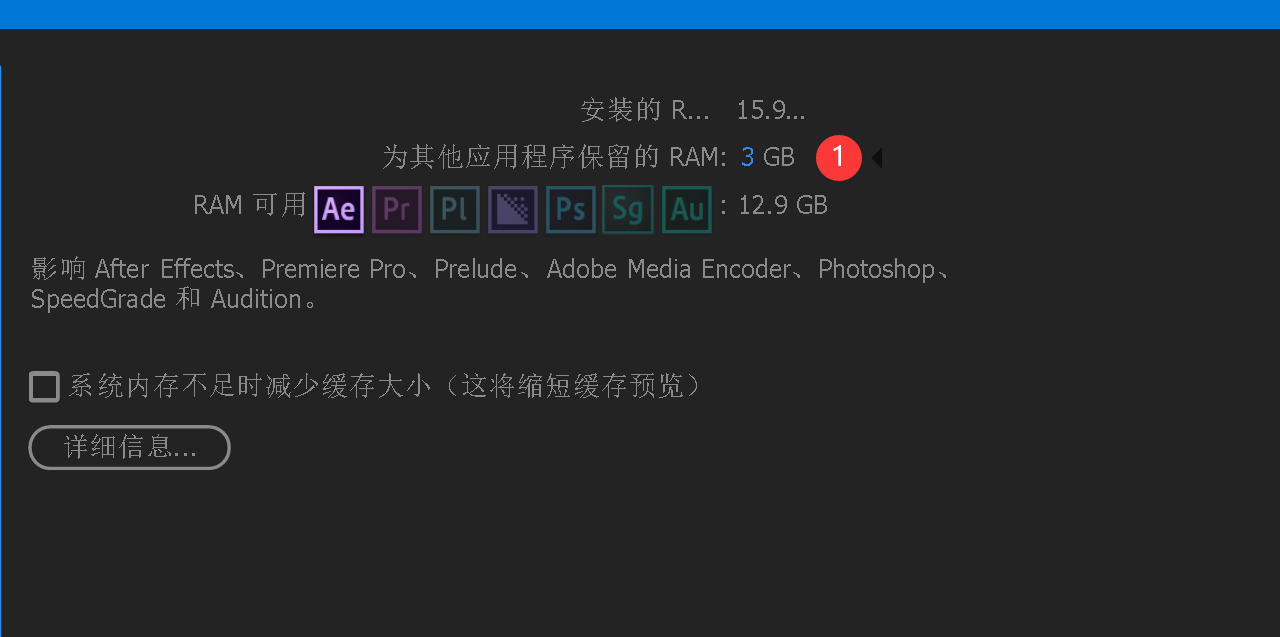1280x637 pixels.
Task: Click the Photoshop (Ps) icon
Action: [x=571, y=209]
